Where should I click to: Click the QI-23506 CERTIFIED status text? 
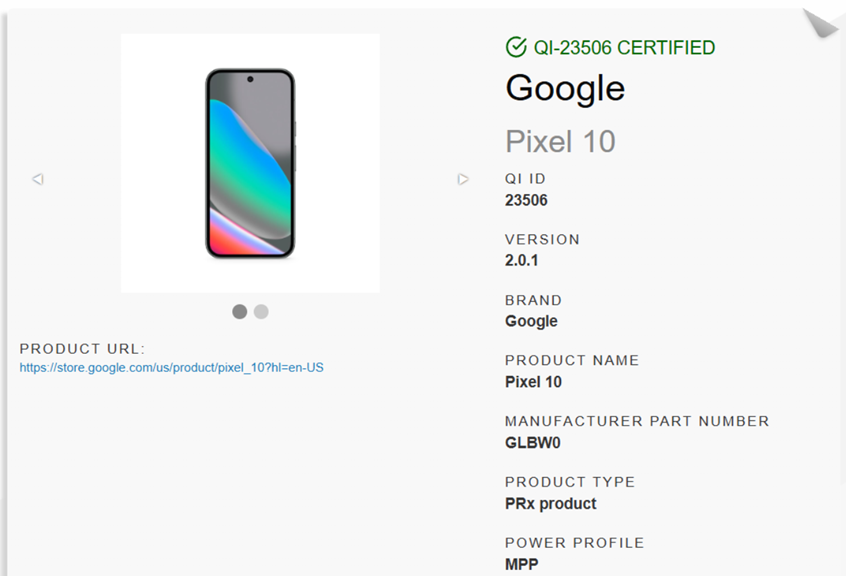click(x=624, y=47)
